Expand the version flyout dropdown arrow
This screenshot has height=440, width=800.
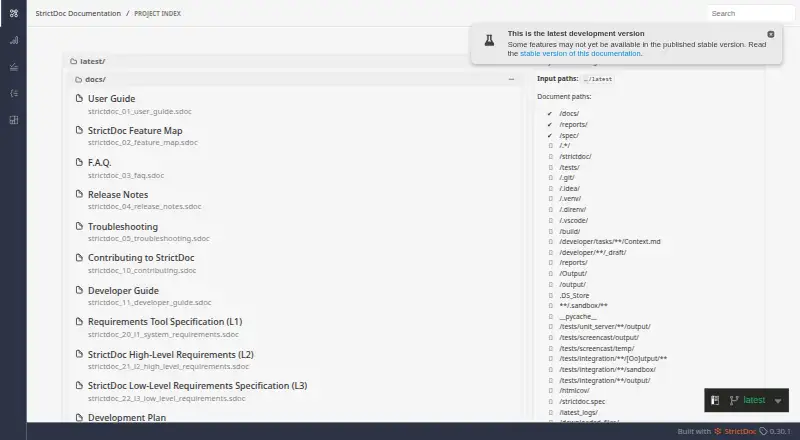click(778, 401)
